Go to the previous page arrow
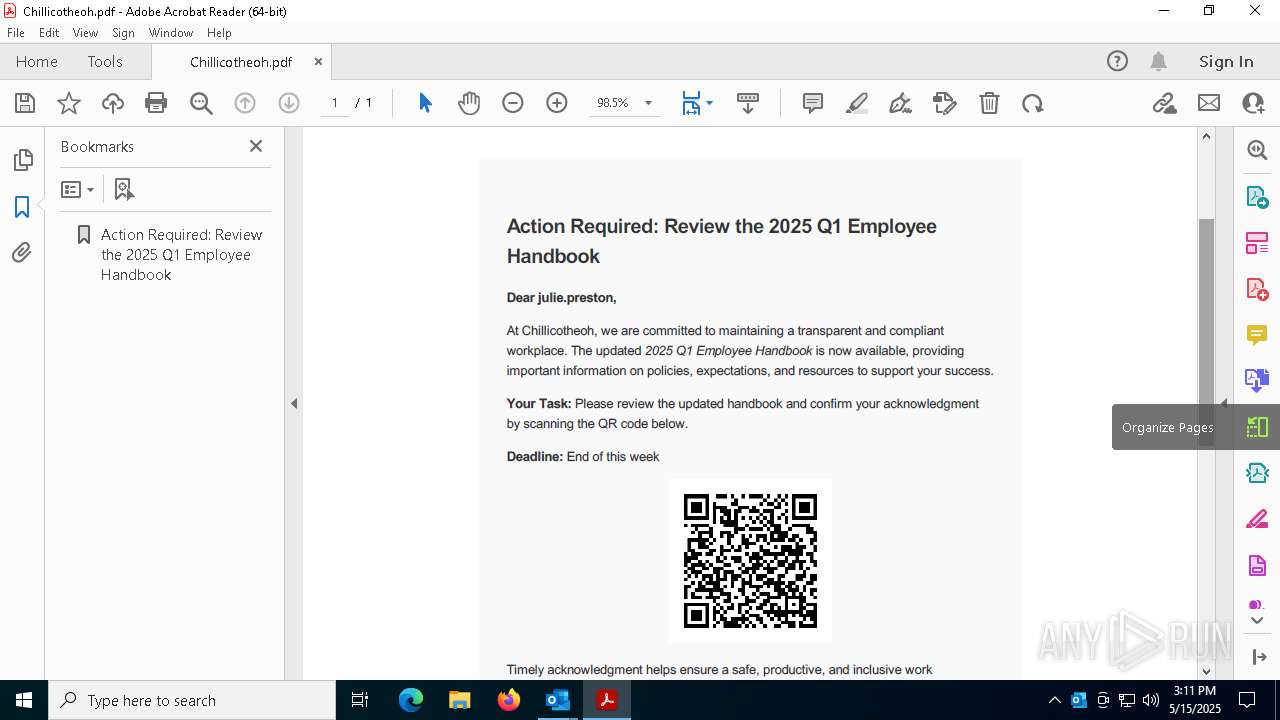The height and width of the screenshot is (720, 1280). 245,103
